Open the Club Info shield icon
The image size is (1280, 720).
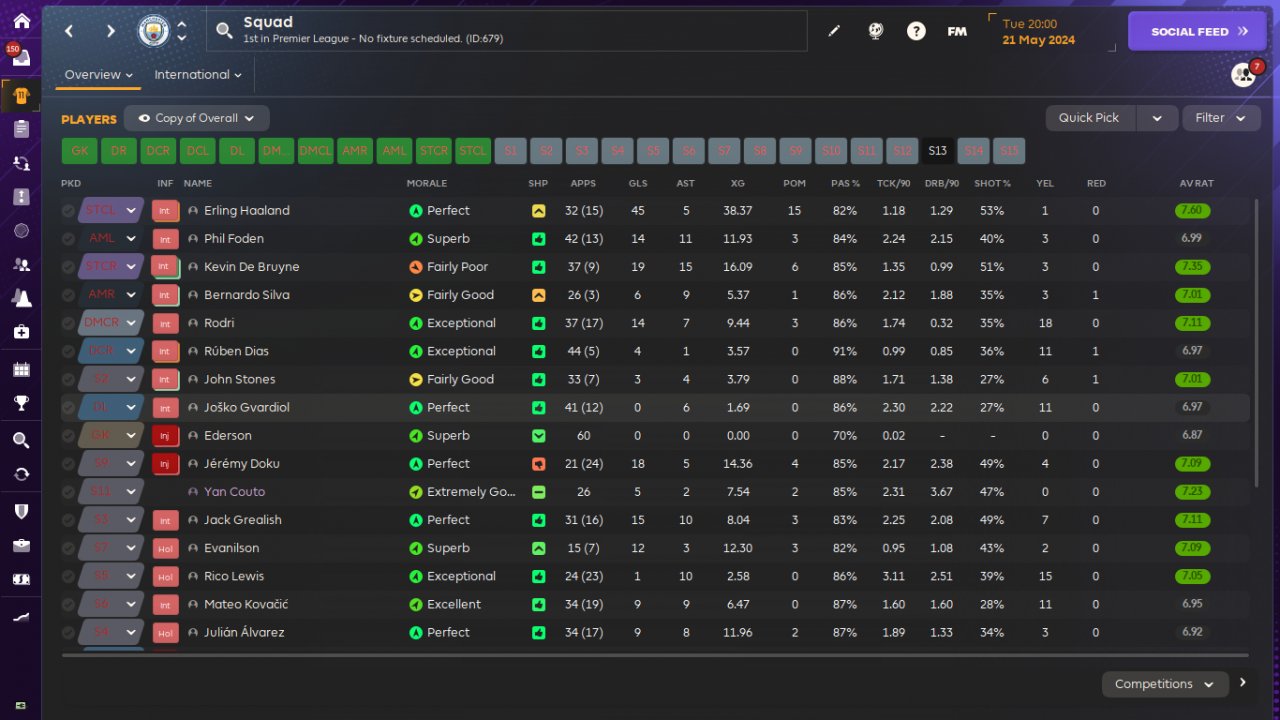click(x=21, y=511)
